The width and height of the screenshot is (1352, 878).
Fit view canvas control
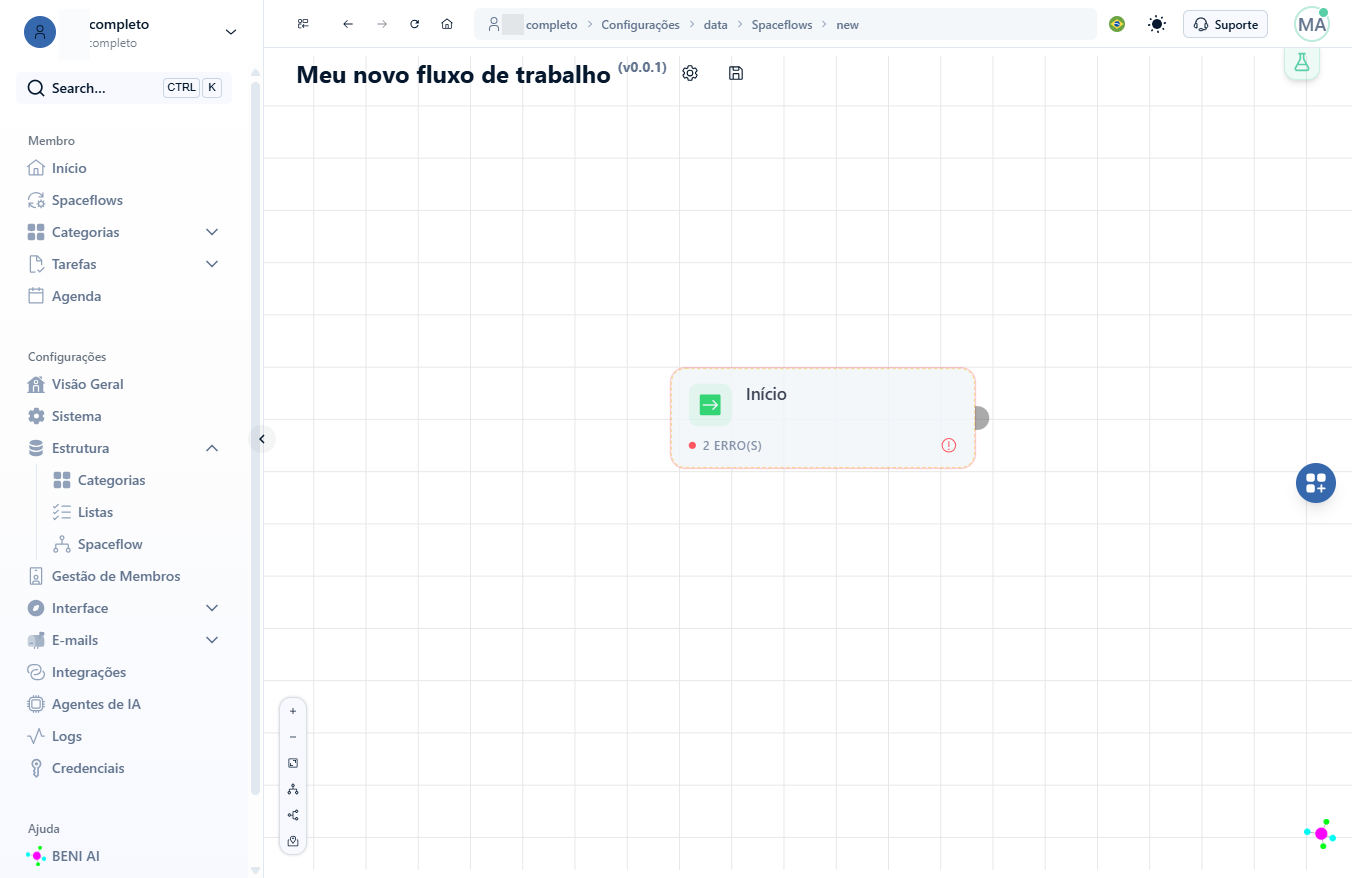tap(293, 763)
